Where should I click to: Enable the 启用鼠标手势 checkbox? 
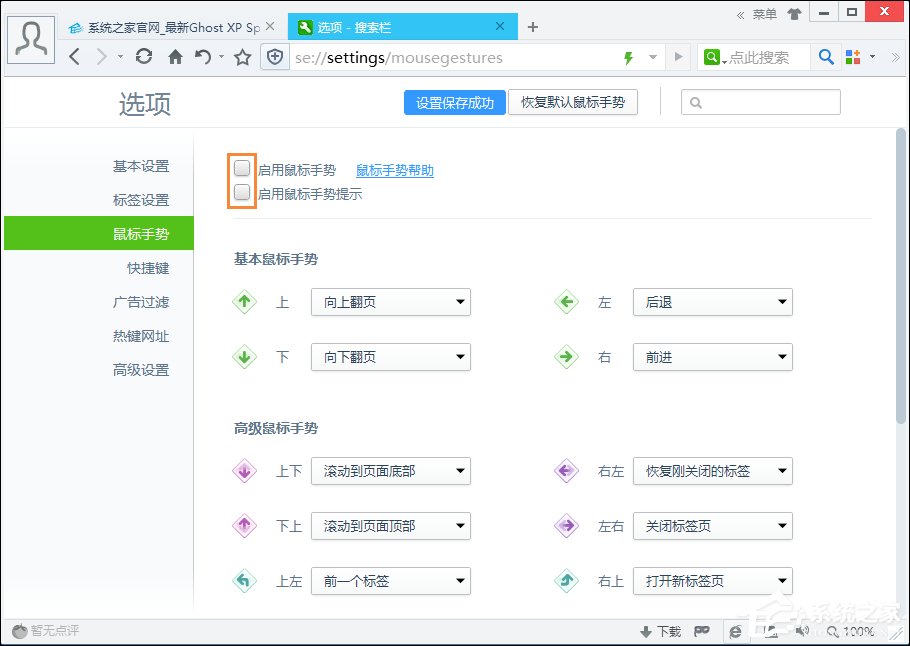pos(242,168)
